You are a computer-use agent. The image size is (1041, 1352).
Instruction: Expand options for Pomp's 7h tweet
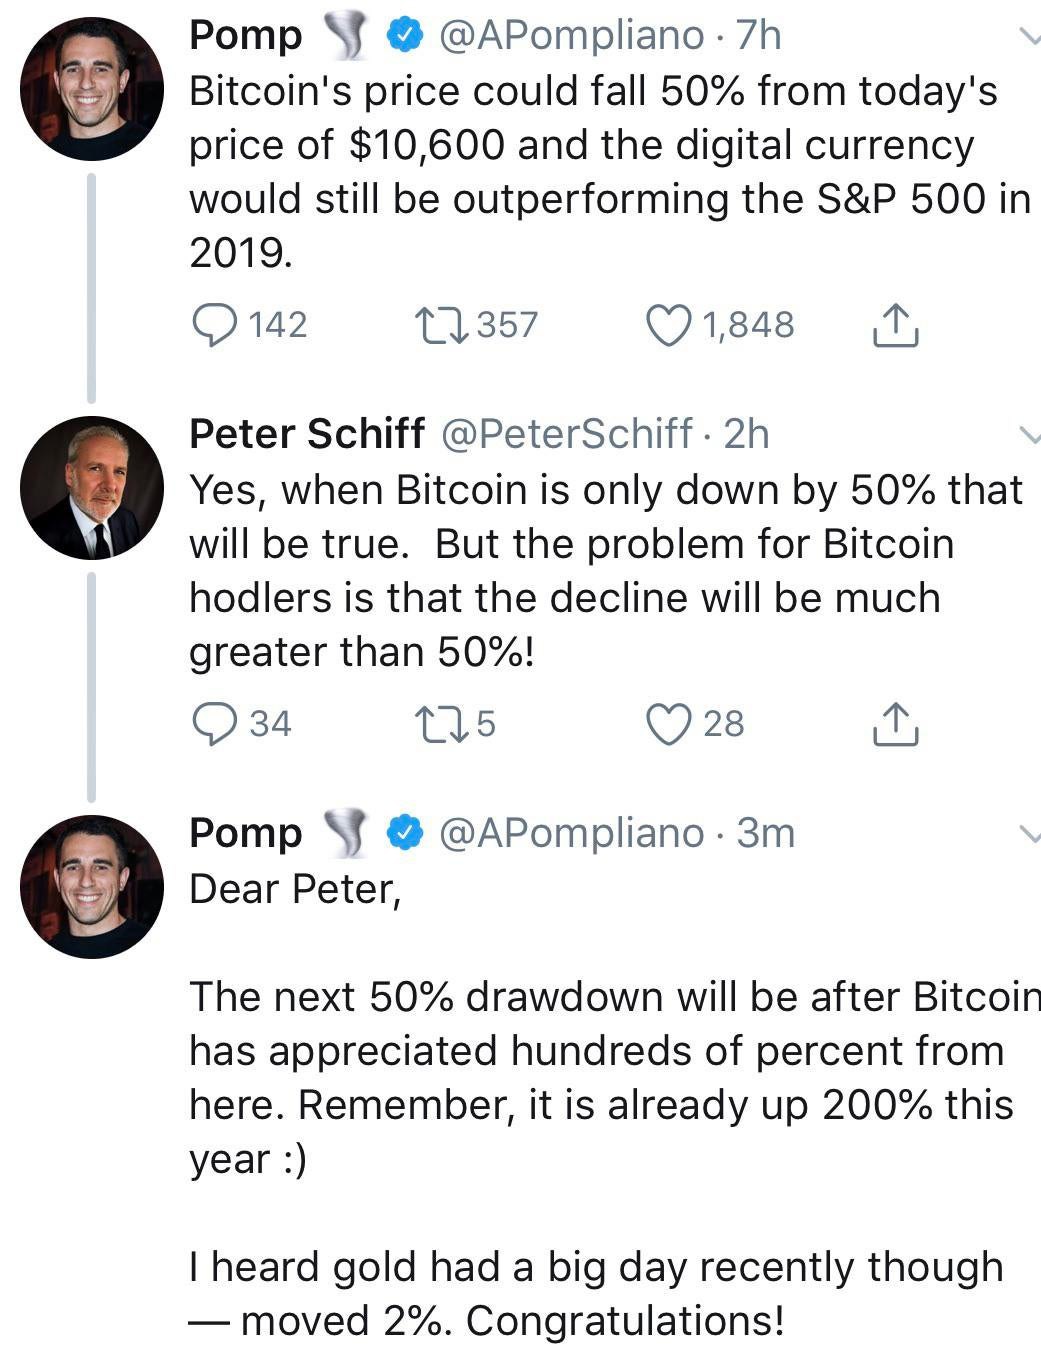[1028, 37]
